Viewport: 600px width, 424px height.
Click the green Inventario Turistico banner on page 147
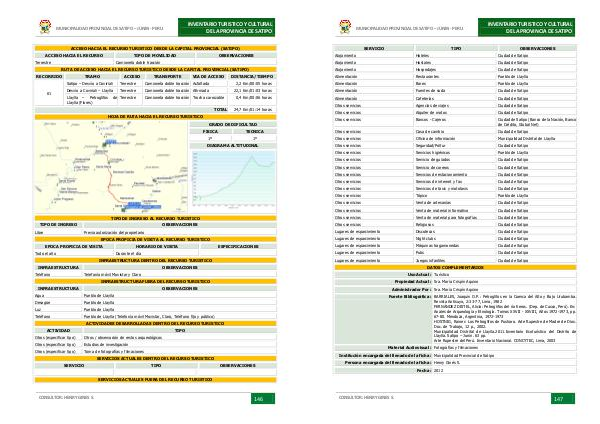527,27
